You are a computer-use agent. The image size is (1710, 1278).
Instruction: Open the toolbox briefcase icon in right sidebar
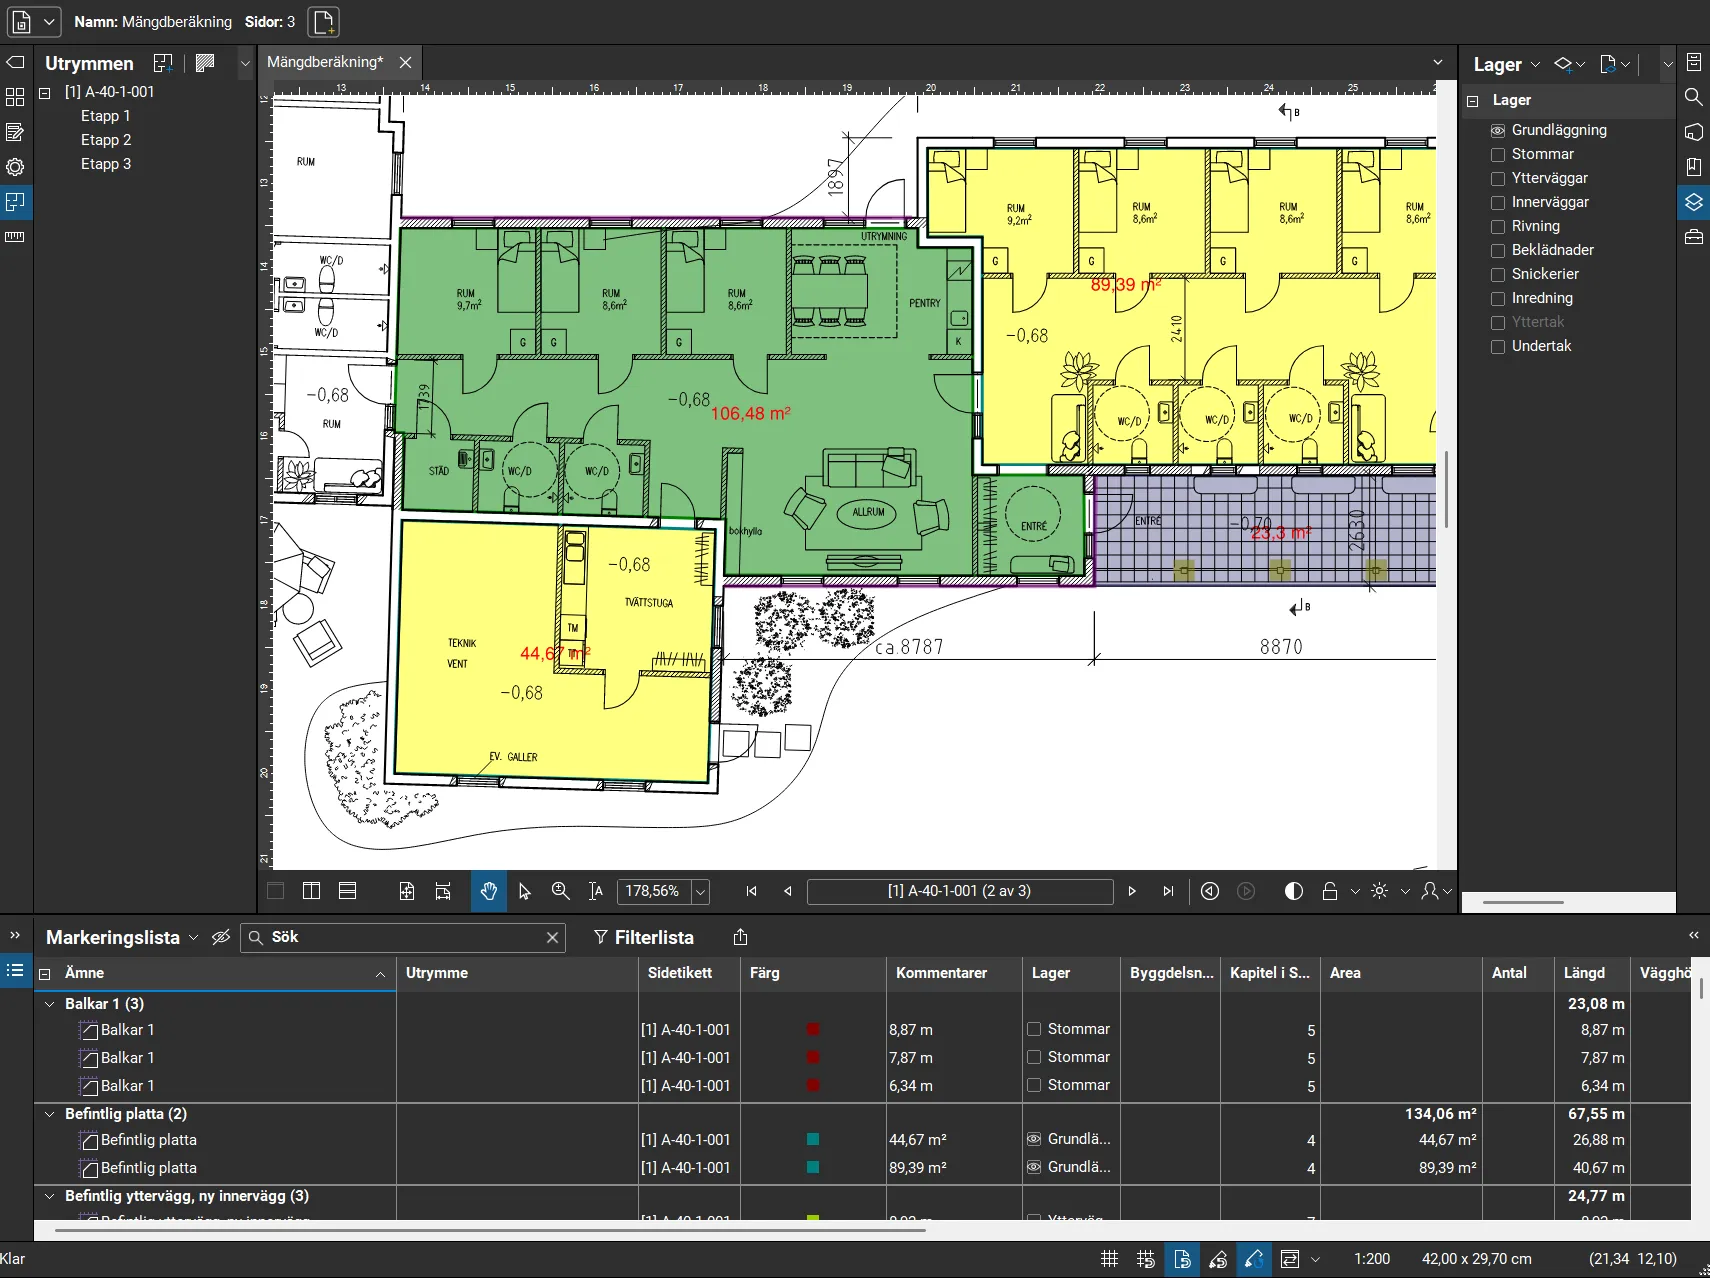[1693, 237]
